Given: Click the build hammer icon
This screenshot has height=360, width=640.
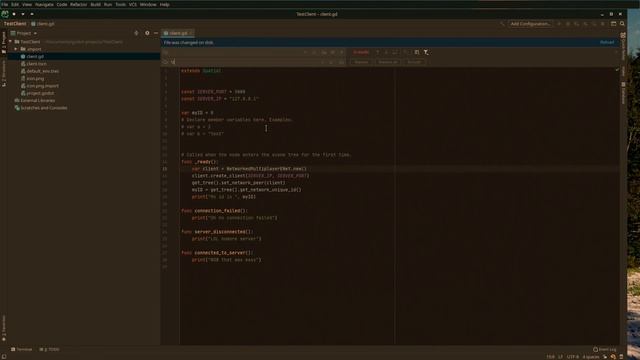Looking at the screenshot, I should pyautogui.click(x=502, y=24).
